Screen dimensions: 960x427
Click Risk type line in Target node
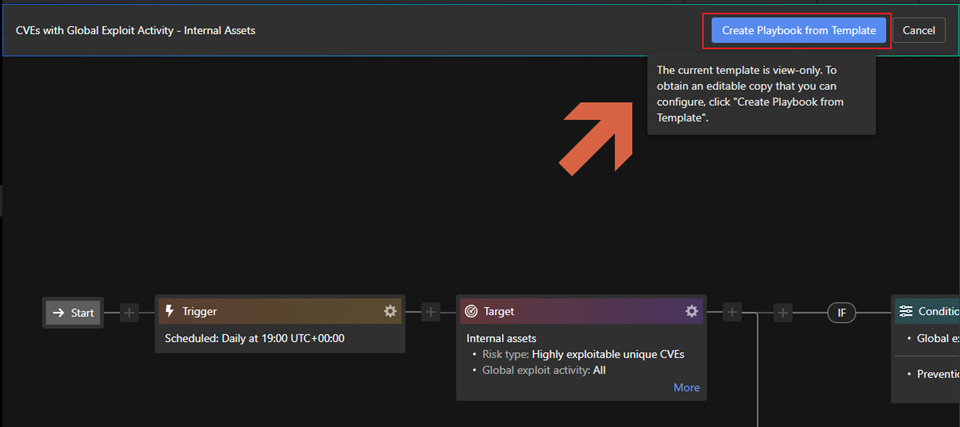(581, 354)
